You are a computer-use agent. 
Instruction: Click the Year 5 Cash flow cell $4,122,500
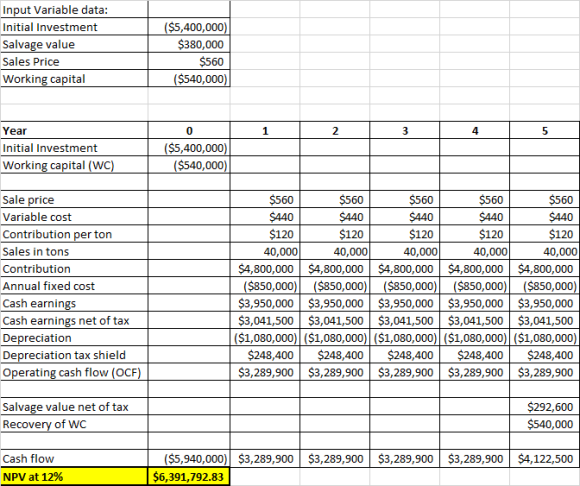click(544, 459)
